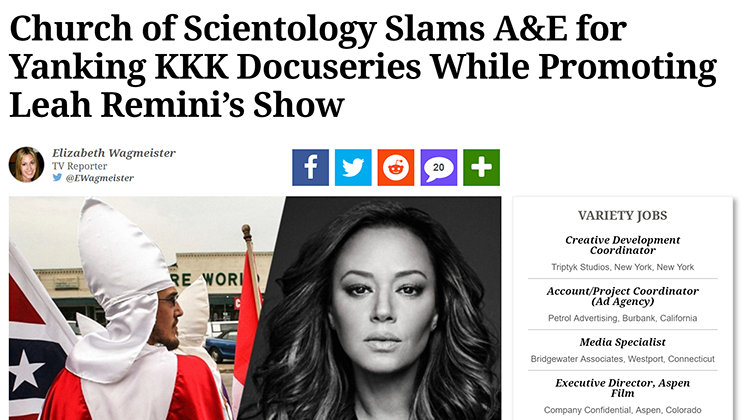Click Elizabeth Wagmeister's author avatar
The image size is (747, 420).
click(26, 164)
